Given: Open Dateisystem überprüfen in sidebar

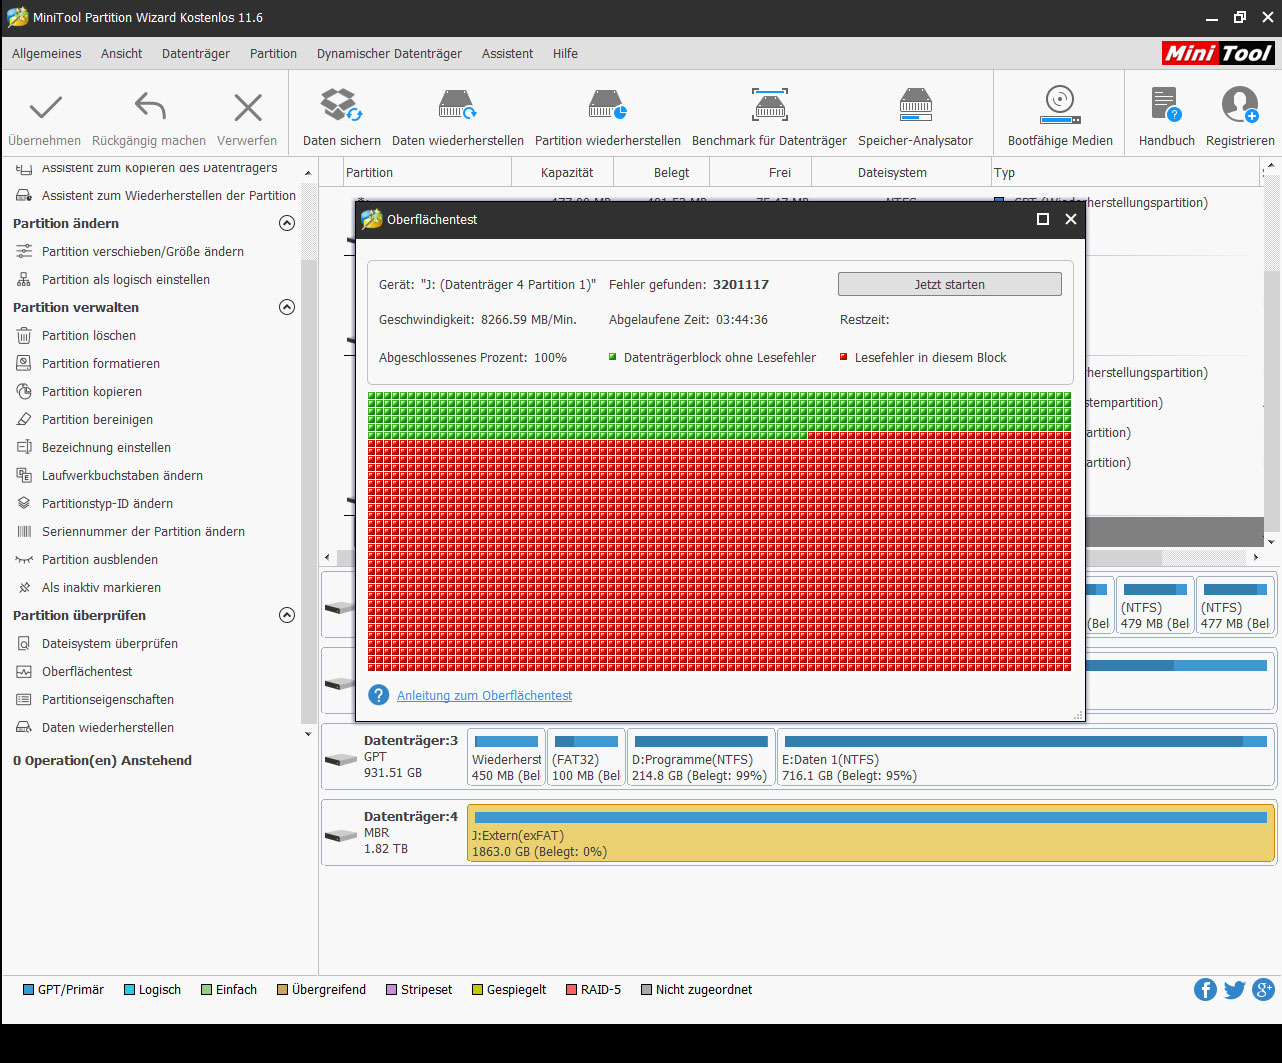Looking at the screenshot, I should tap(110, 644).
